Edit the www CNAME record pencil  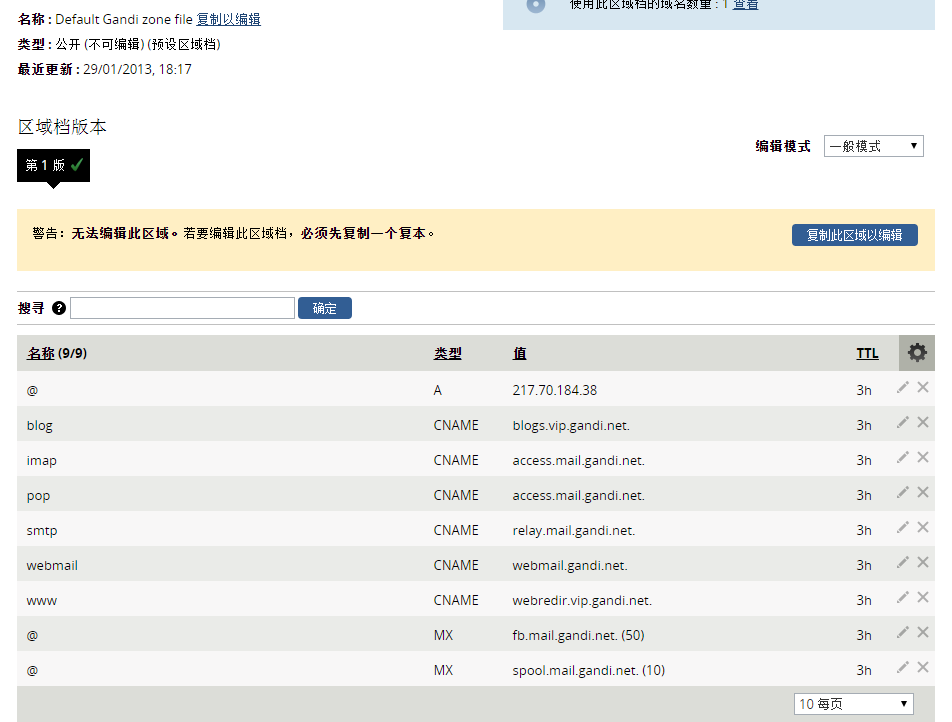(x=903, y=597)
